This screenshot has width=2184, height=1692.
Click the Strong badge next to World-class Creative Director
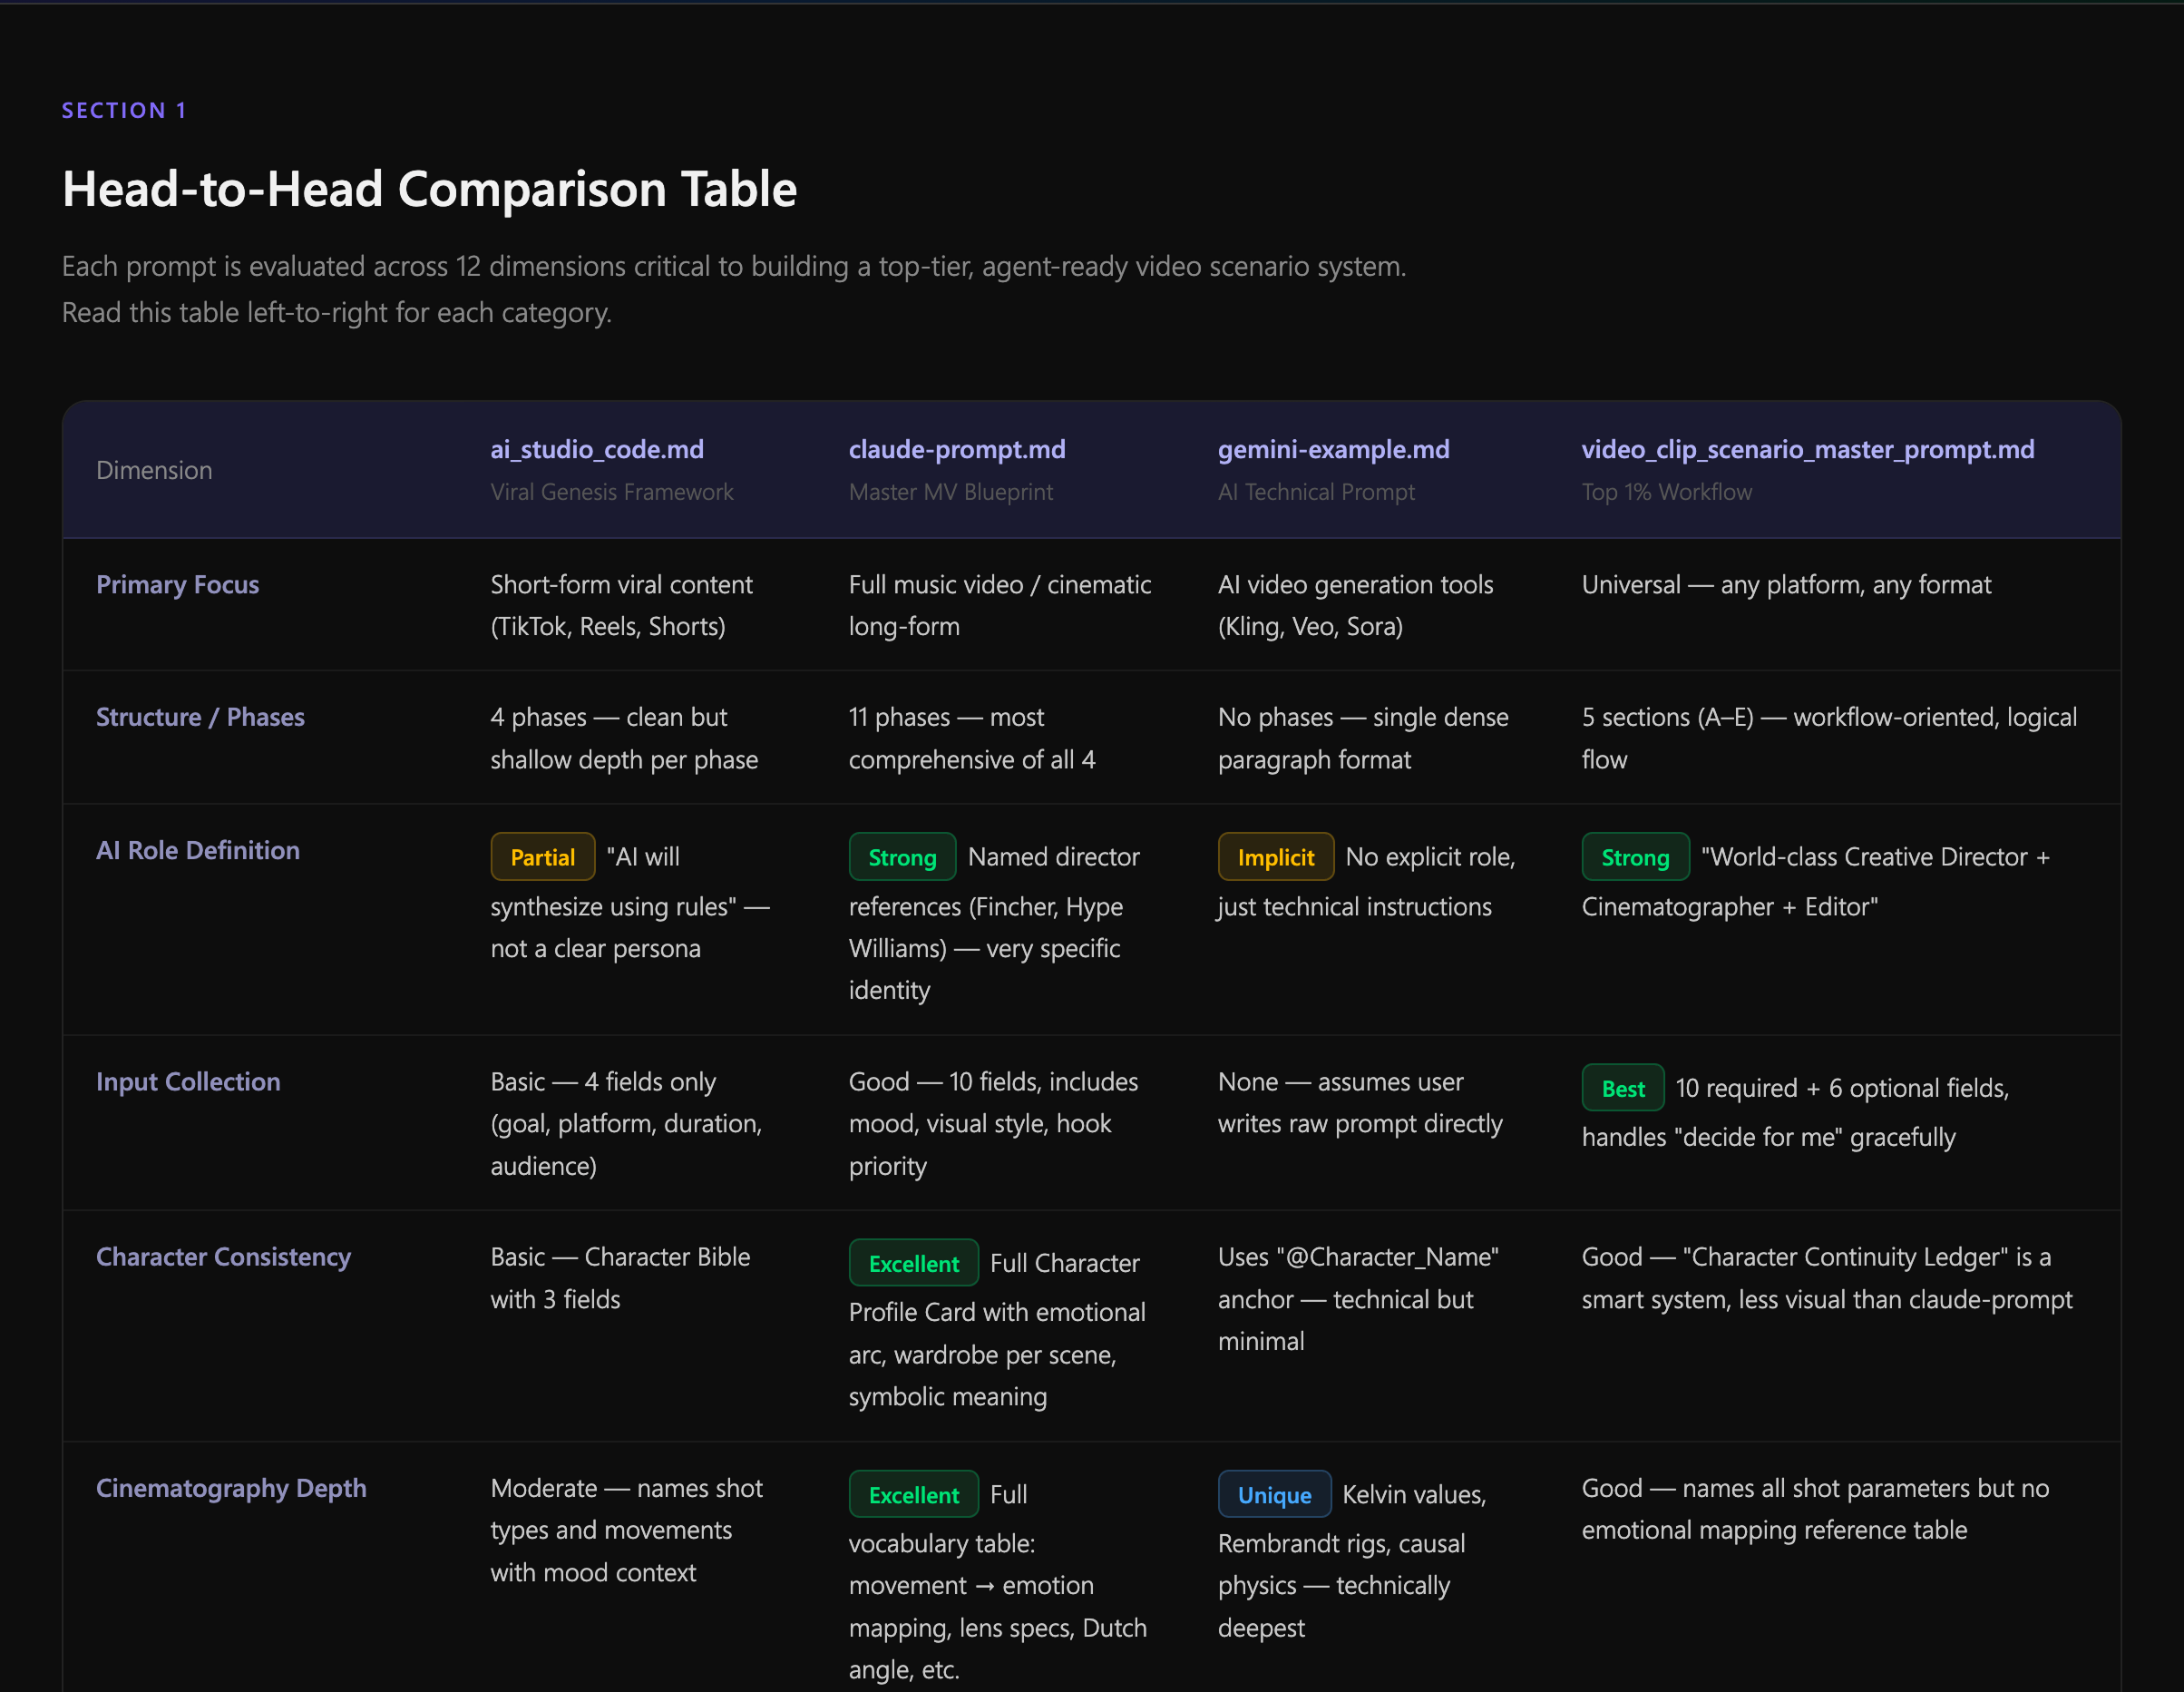pyautogui.click(x=1635, y=857)
